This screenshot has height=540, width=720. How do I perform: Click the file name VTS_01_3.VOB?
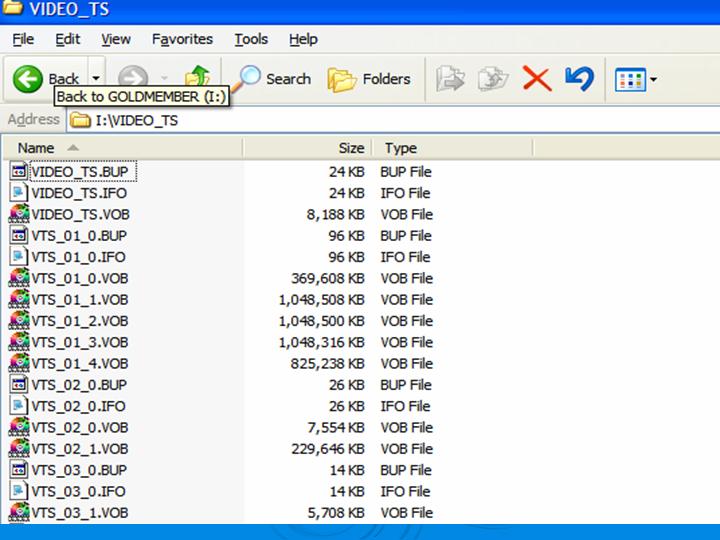pyautogui.click(x=80, y=342)
